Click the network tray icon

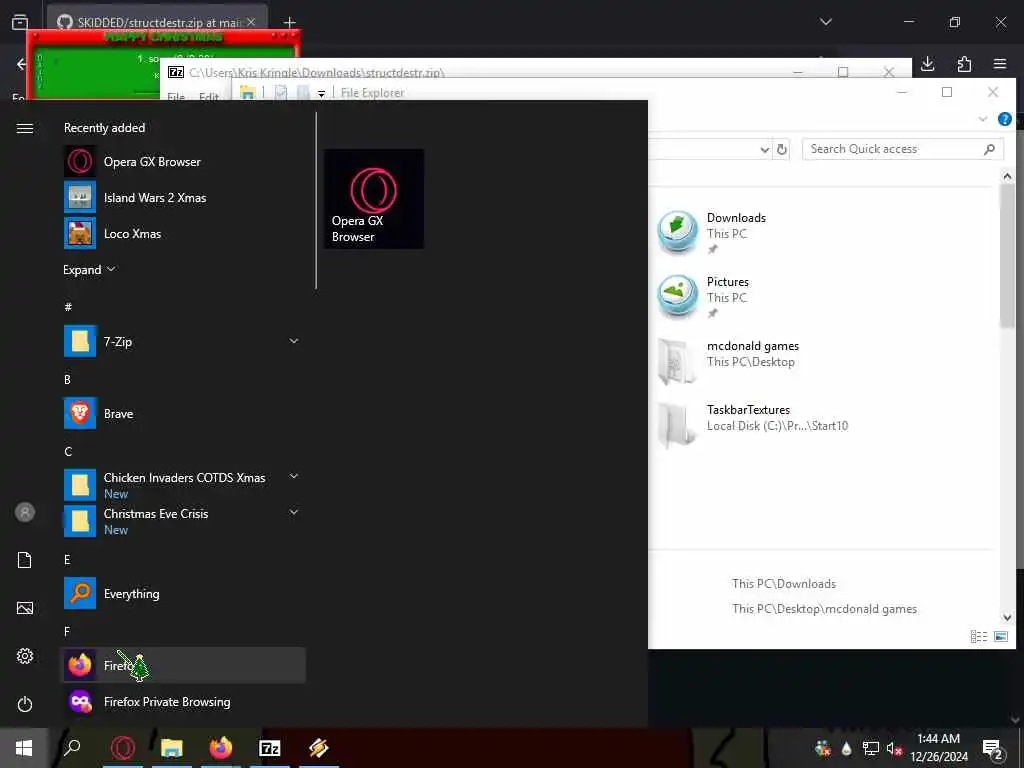871,748
